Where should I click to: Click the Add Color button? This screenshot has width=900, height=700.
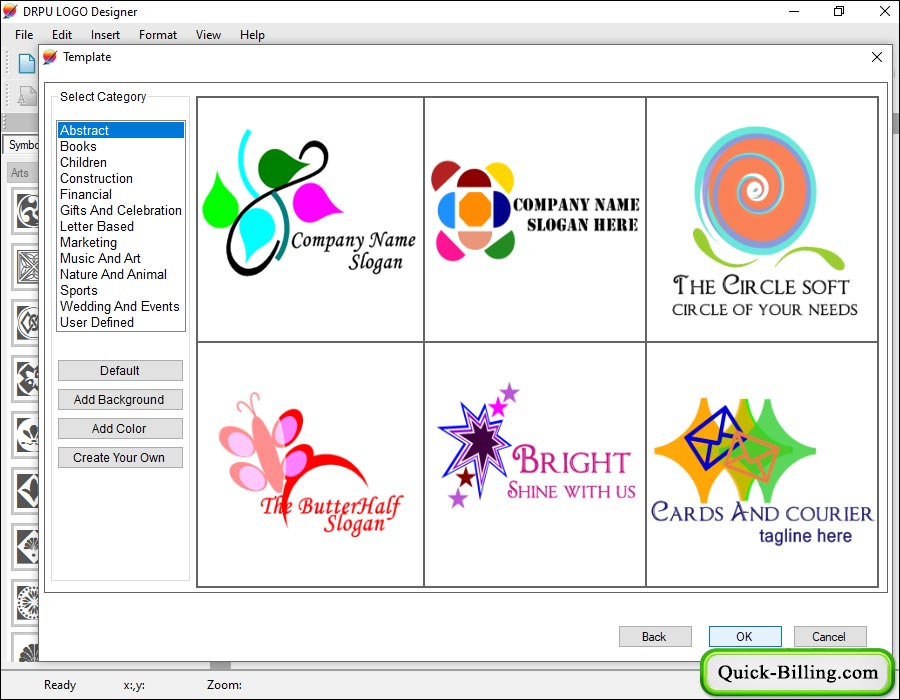tap(120, 429)
